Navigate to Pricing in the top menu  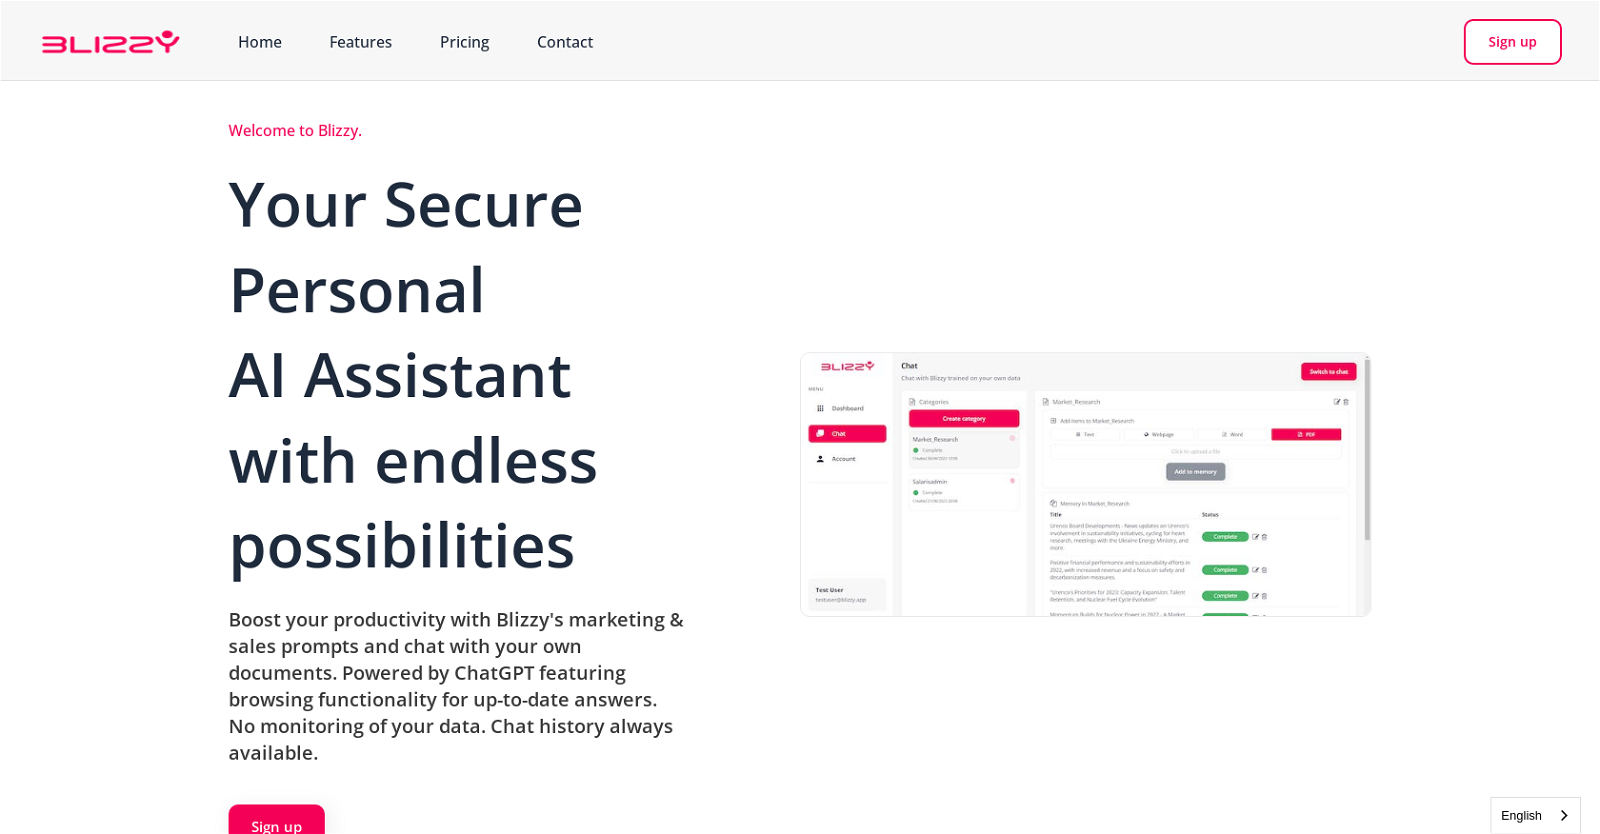tap(464, 42)
